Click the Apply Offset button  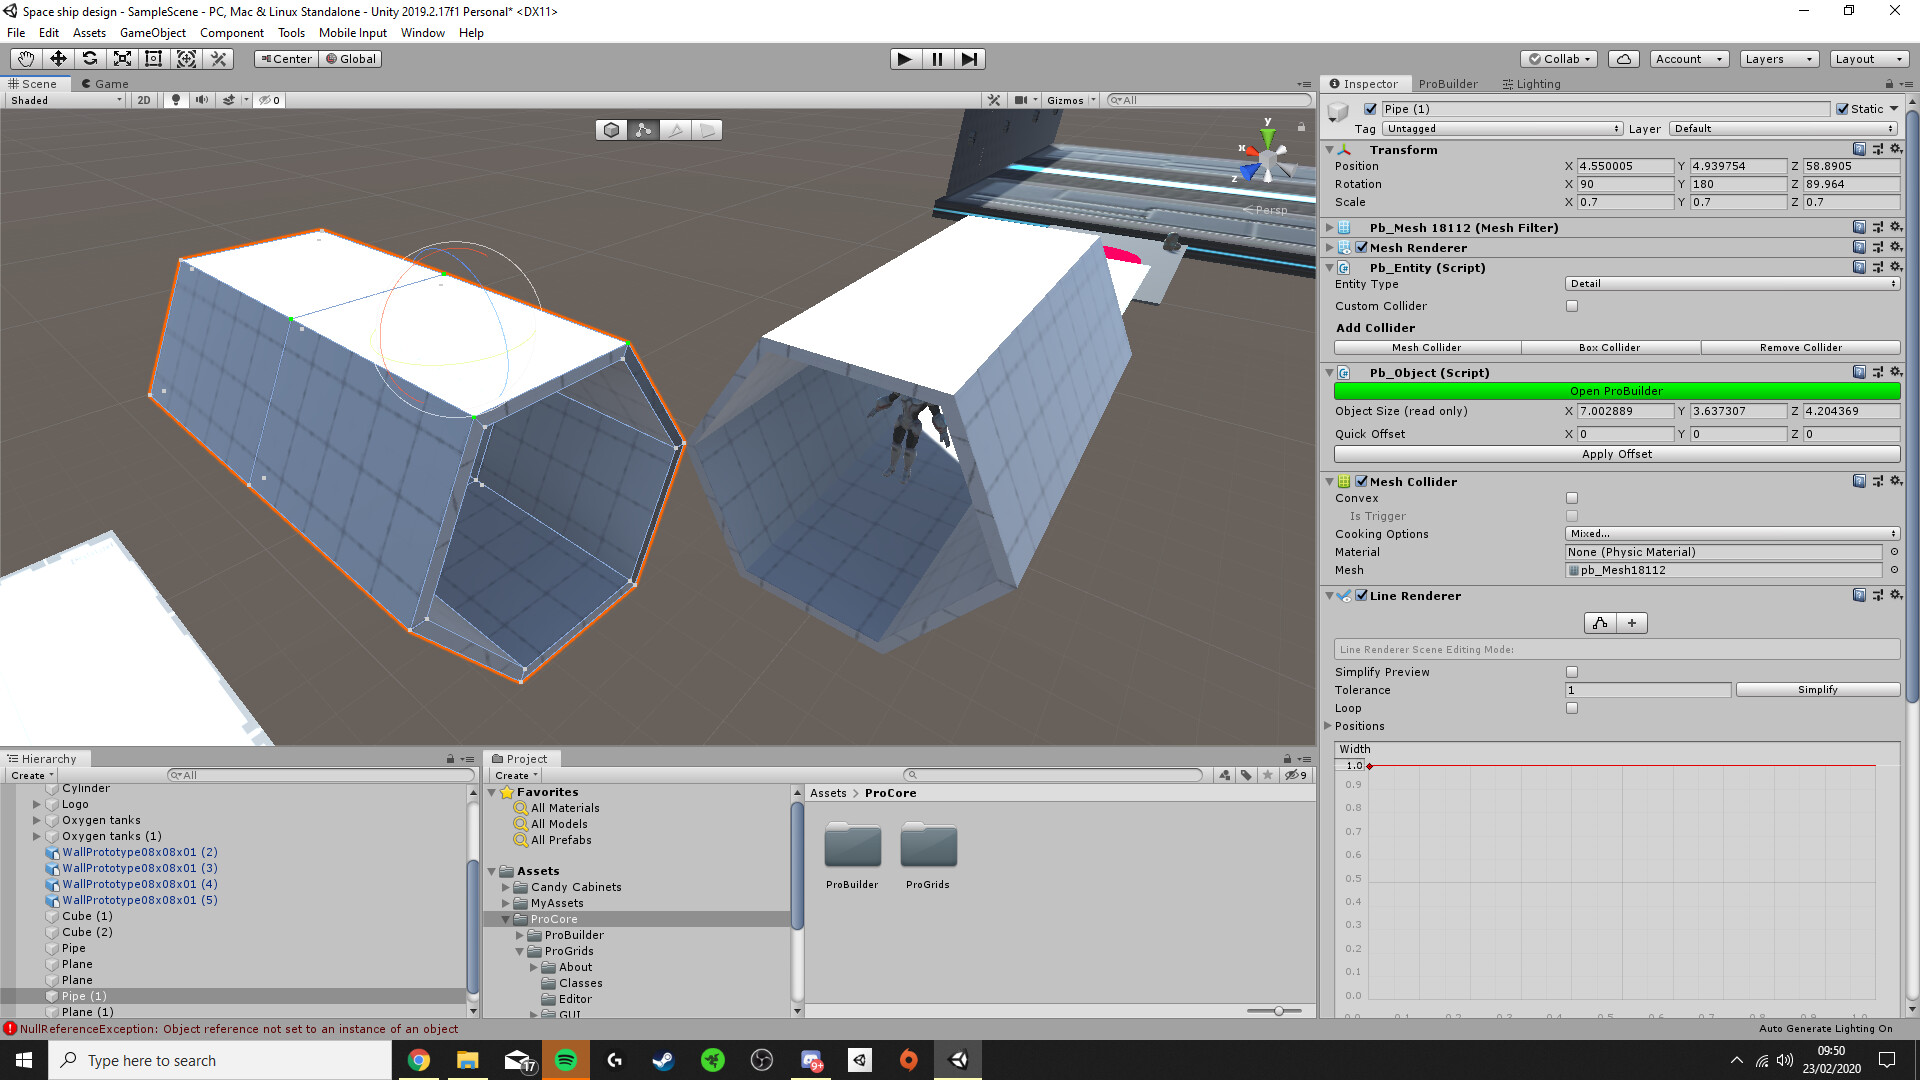1616,454
